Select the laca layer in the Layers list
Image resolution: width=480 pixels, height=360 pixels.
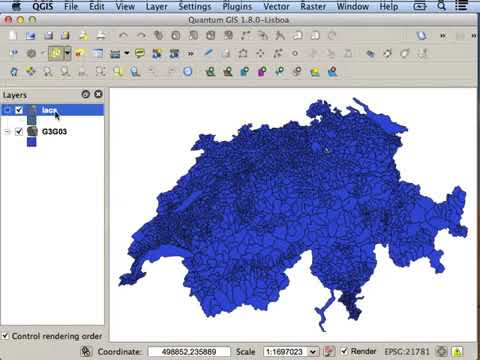point(53,110)
